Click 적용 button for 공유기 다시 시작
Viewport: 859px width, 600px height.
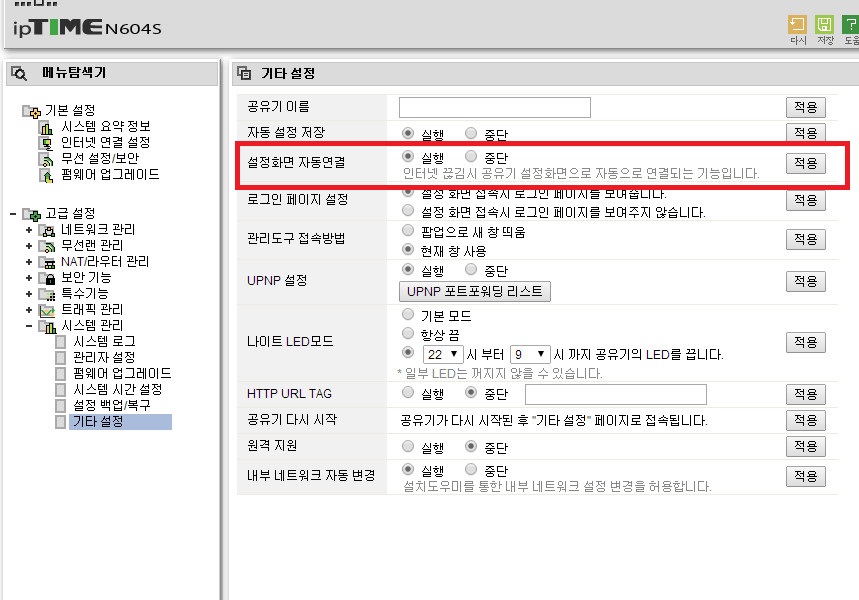(x=805, y=420)
